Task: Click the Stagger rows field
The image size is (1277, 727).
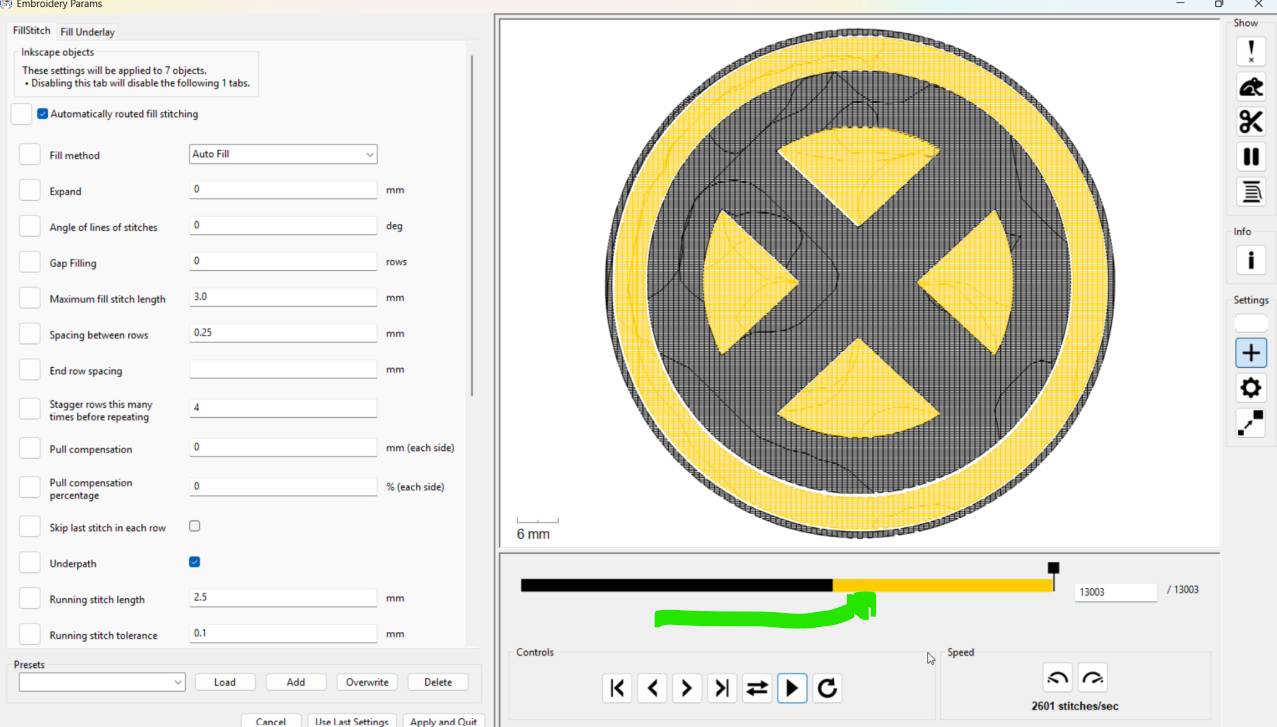Action: point(283,408)
